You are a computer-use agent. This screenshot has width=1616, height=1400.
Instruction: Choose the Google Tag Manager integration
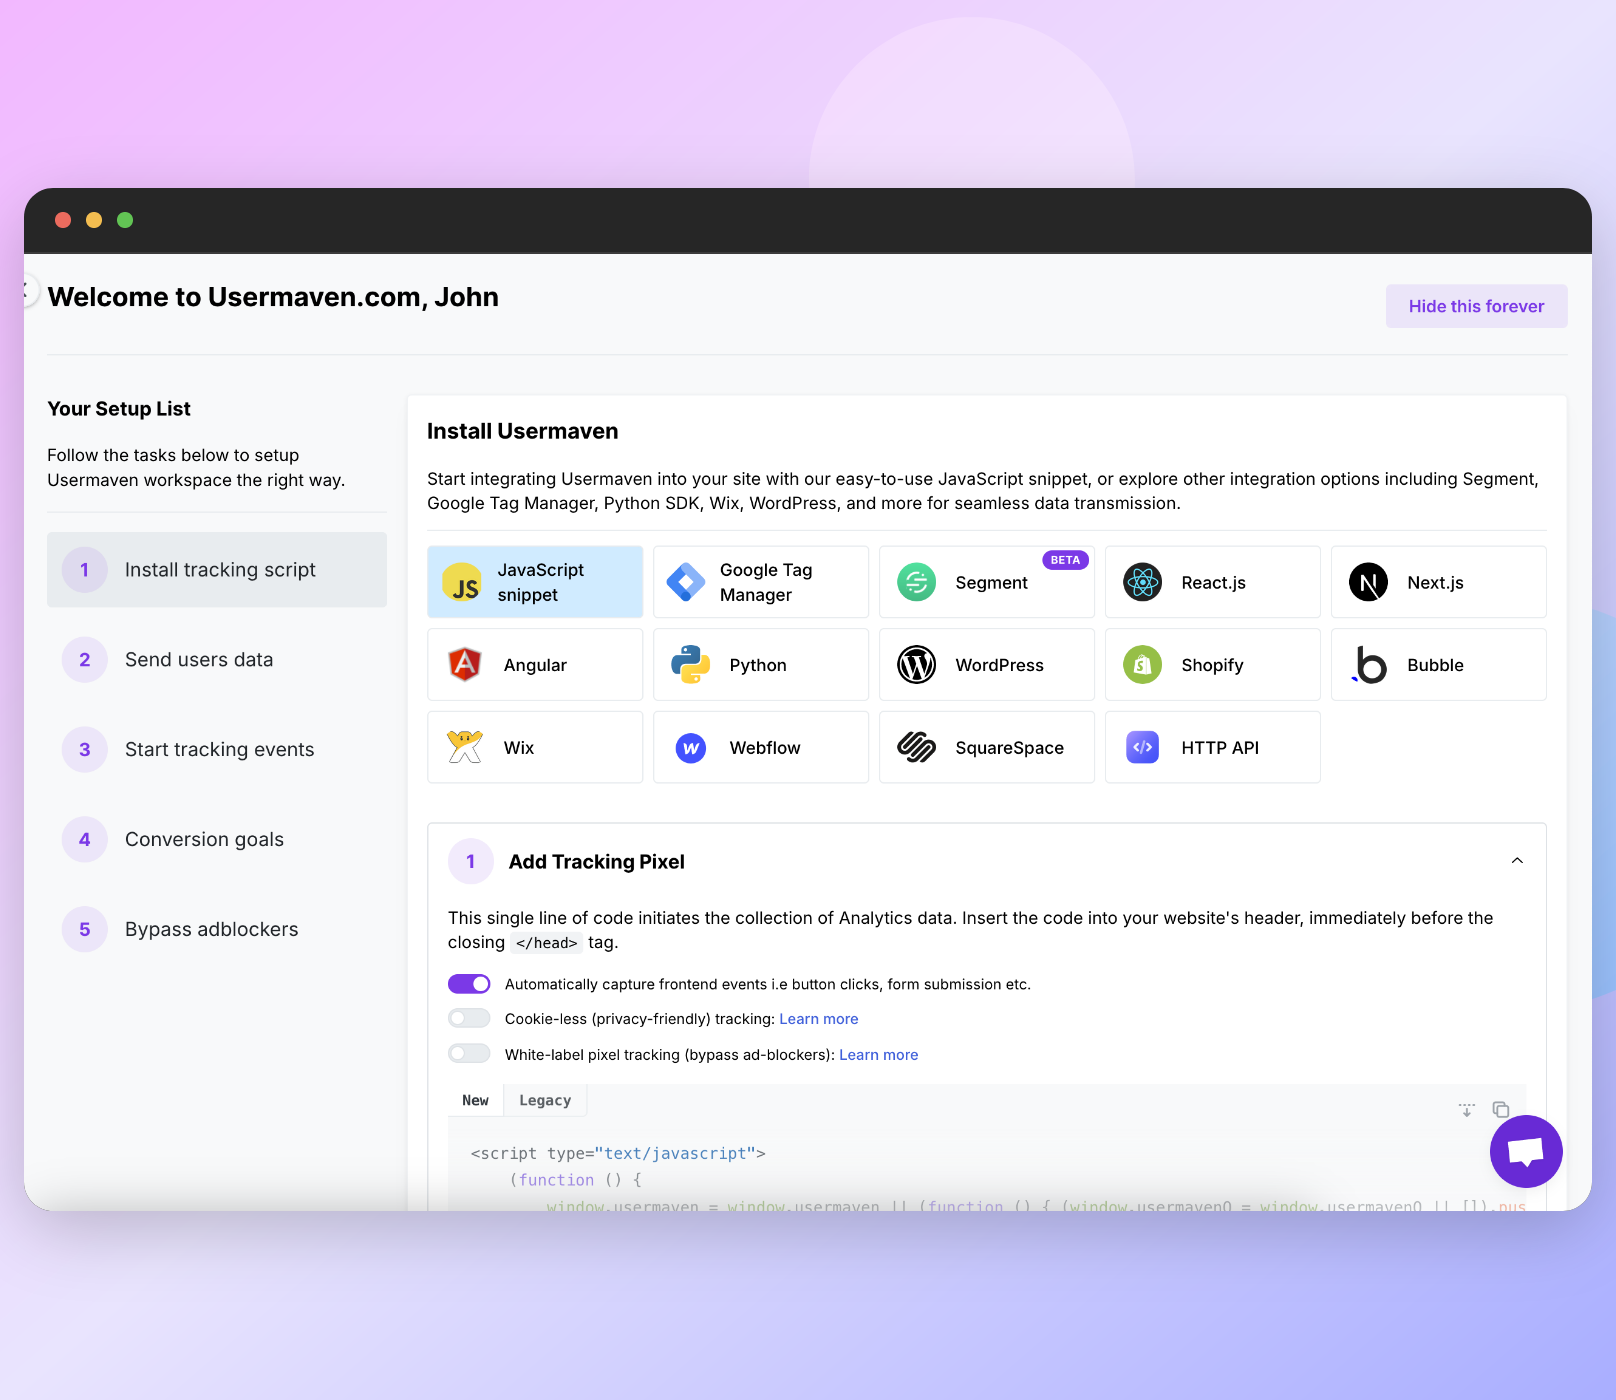(x=761, y=582)
